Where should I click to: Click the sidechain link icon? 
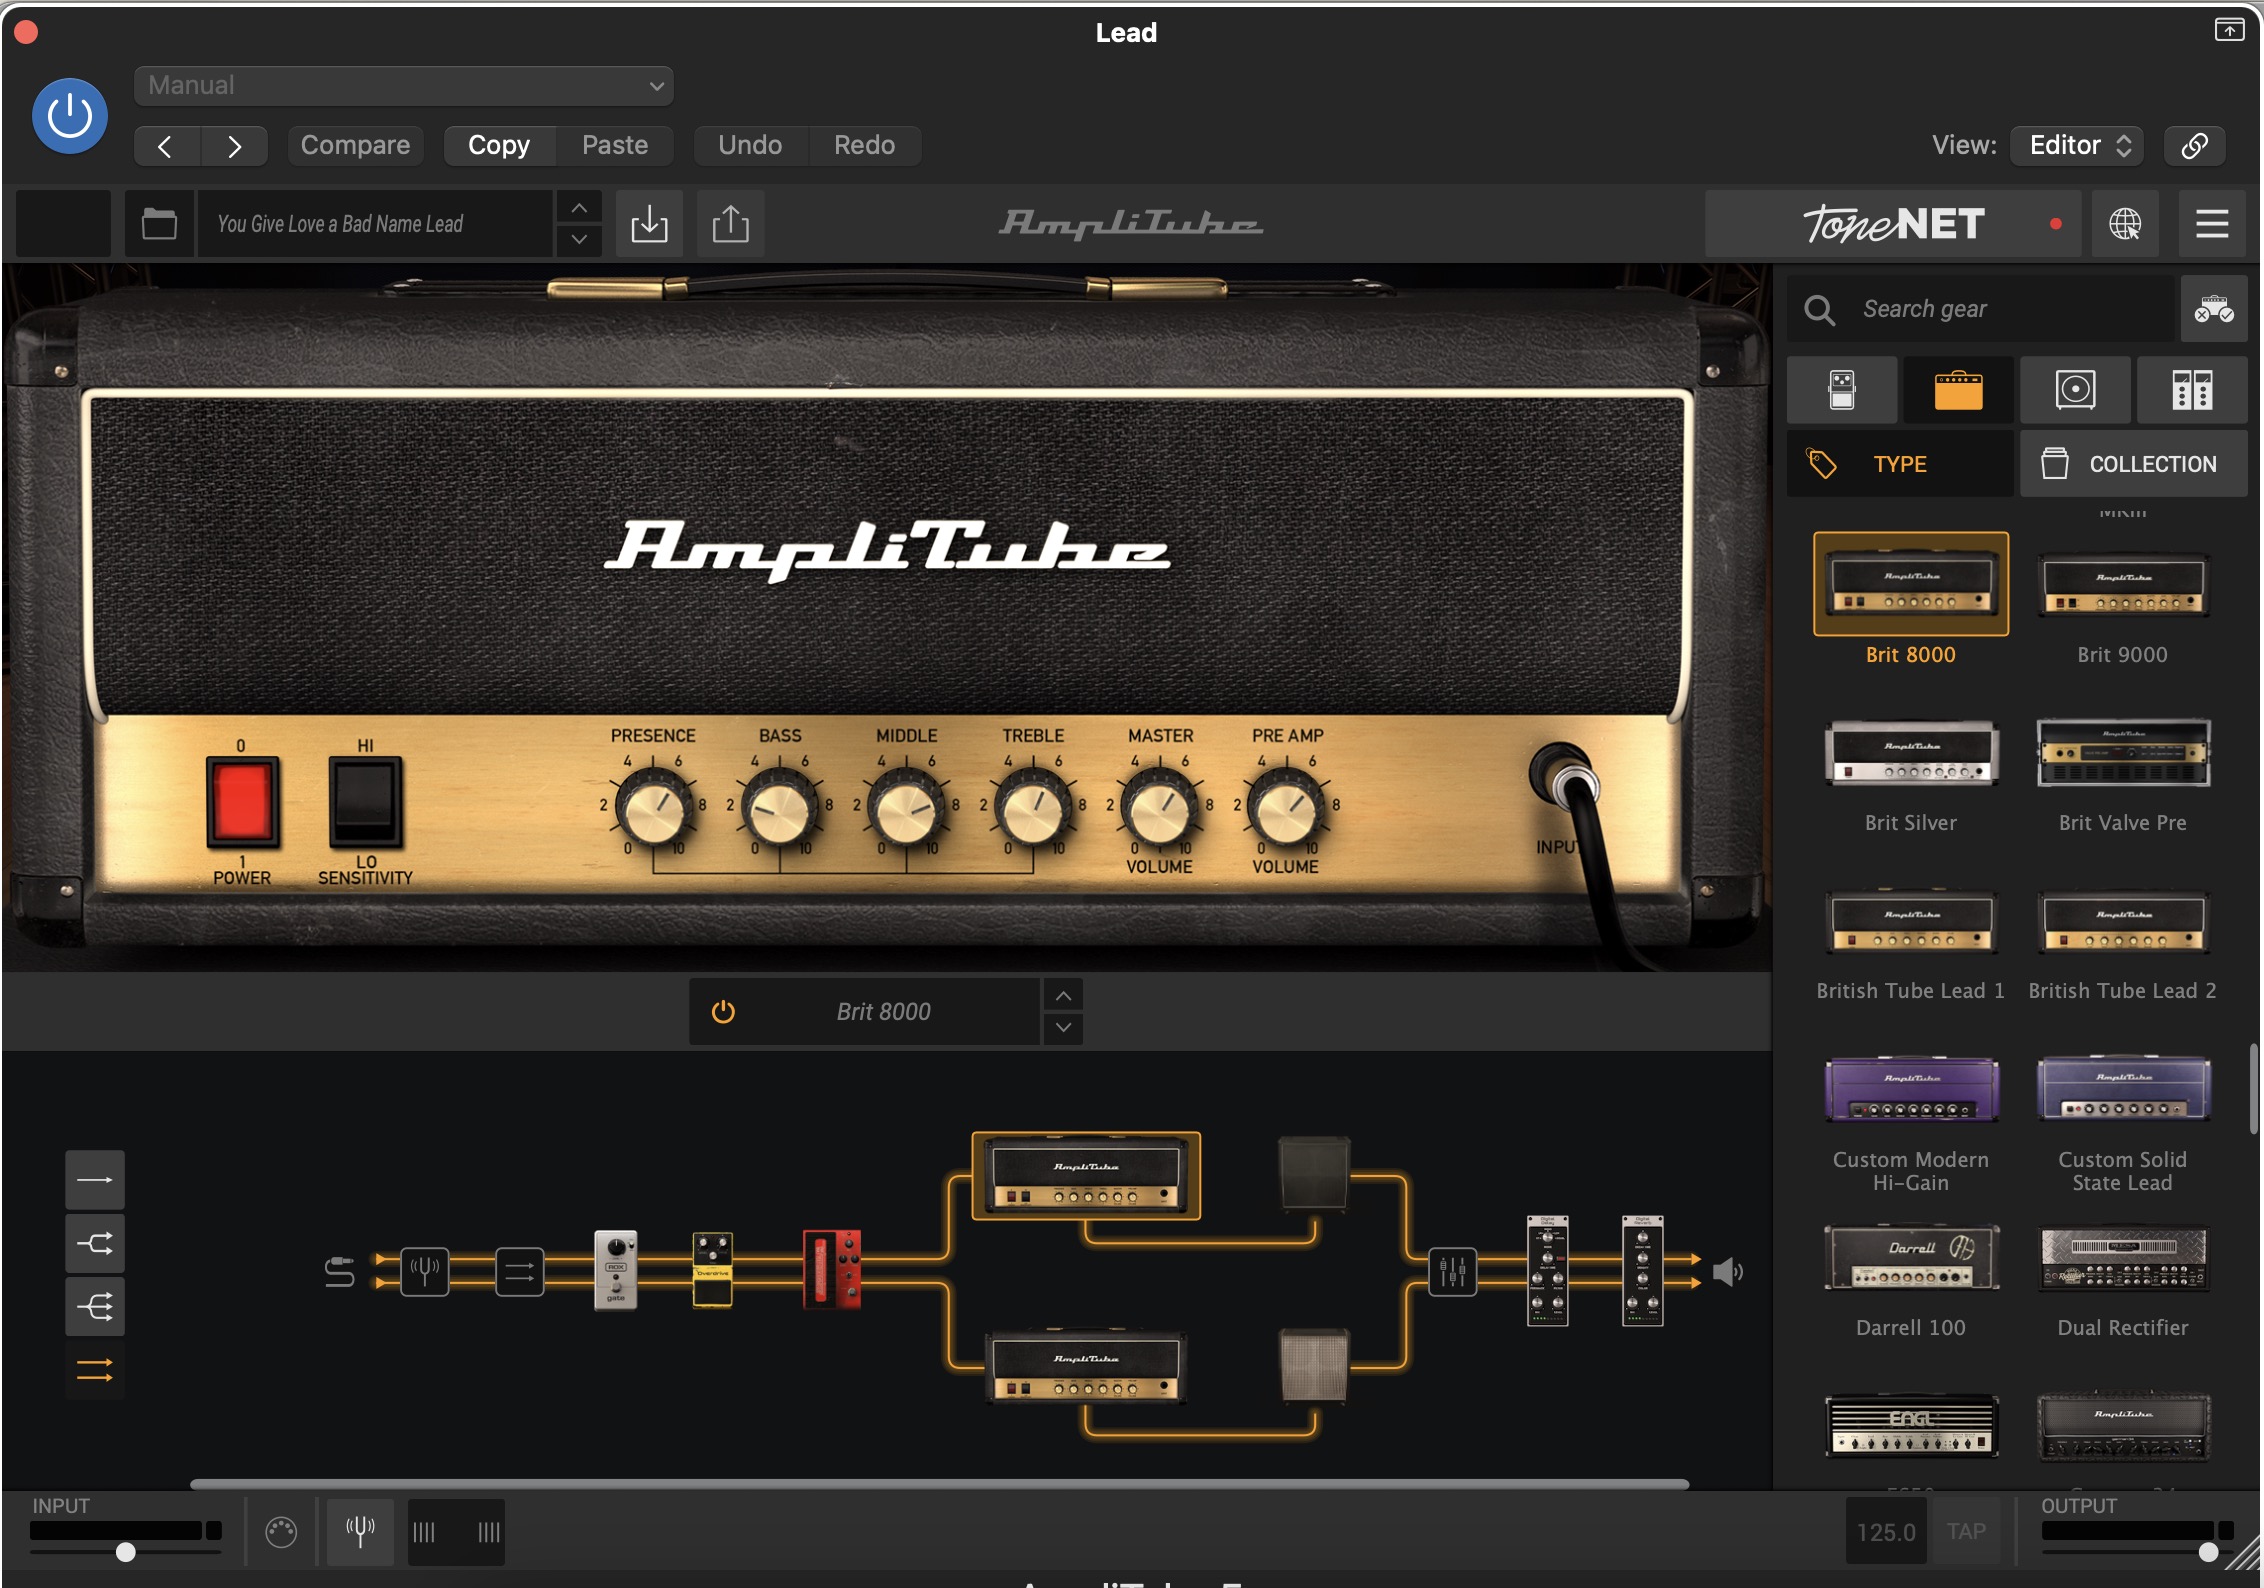coord(2194,146)
